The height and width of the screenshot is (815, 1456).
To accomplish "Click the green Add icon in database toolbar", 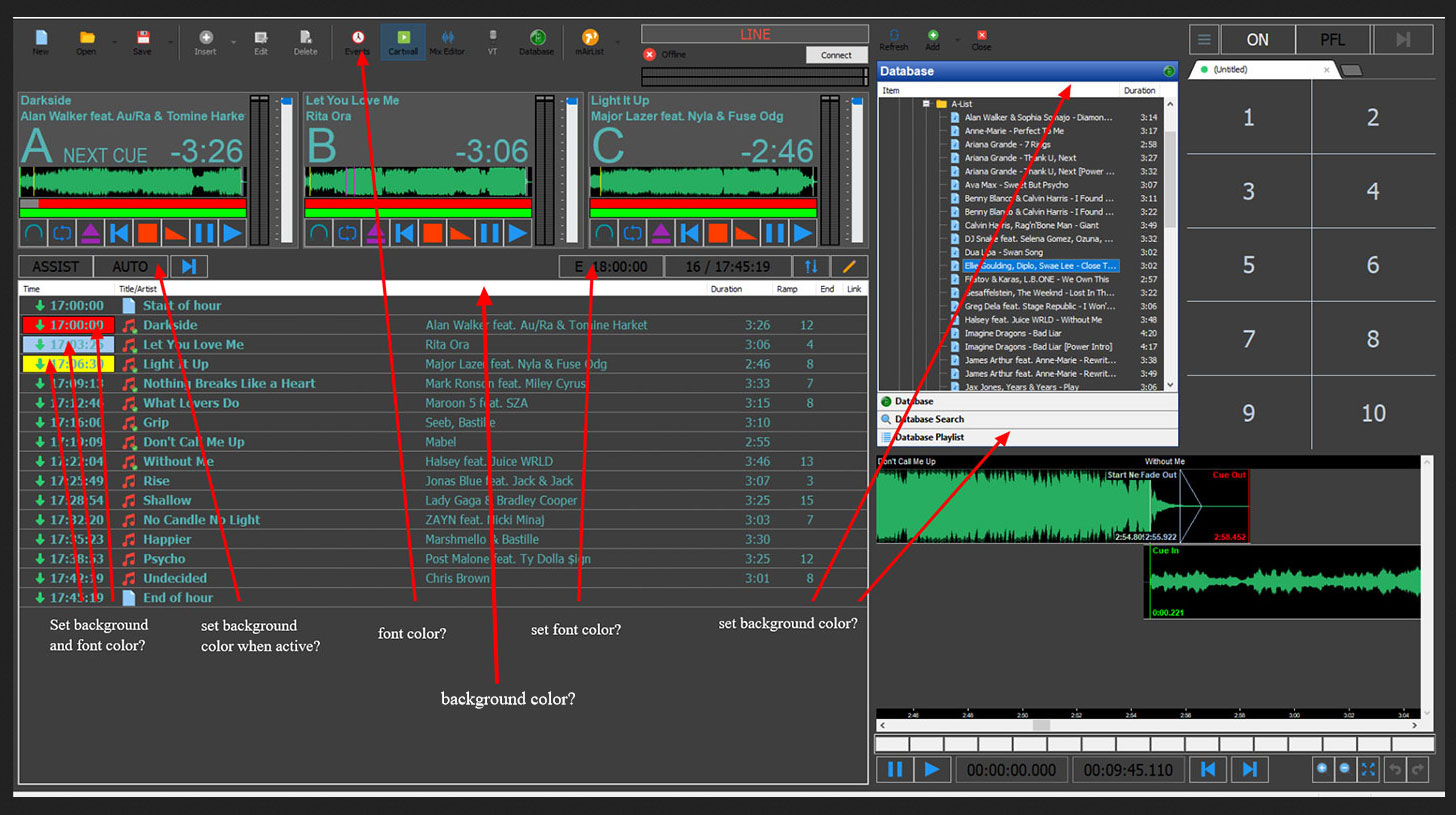I will click(x=933, y=40).
